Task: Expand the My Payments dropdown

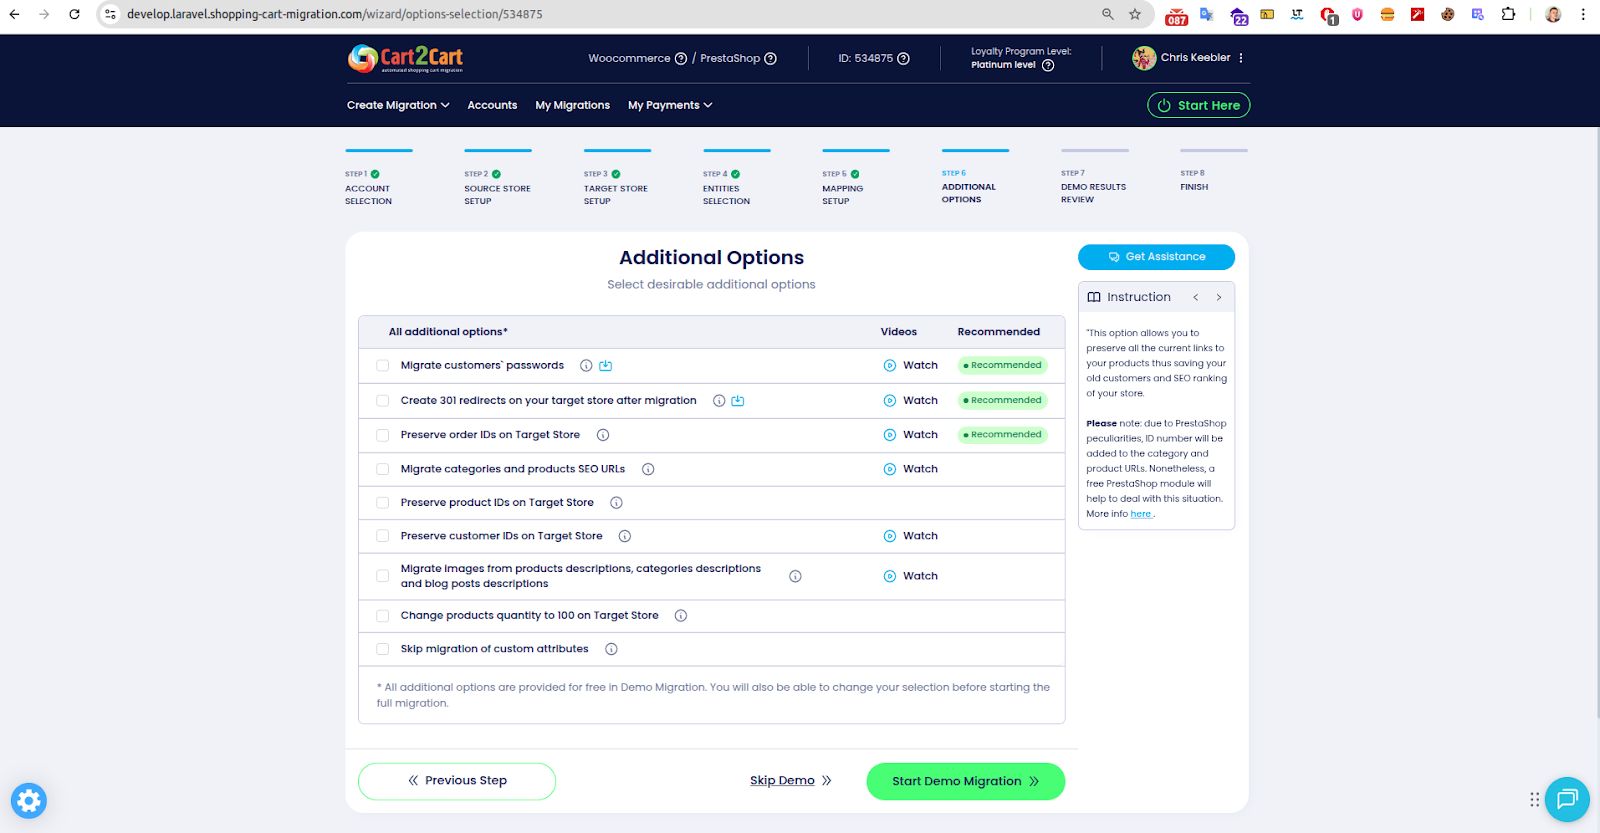Action: click(x=670, y=105)
